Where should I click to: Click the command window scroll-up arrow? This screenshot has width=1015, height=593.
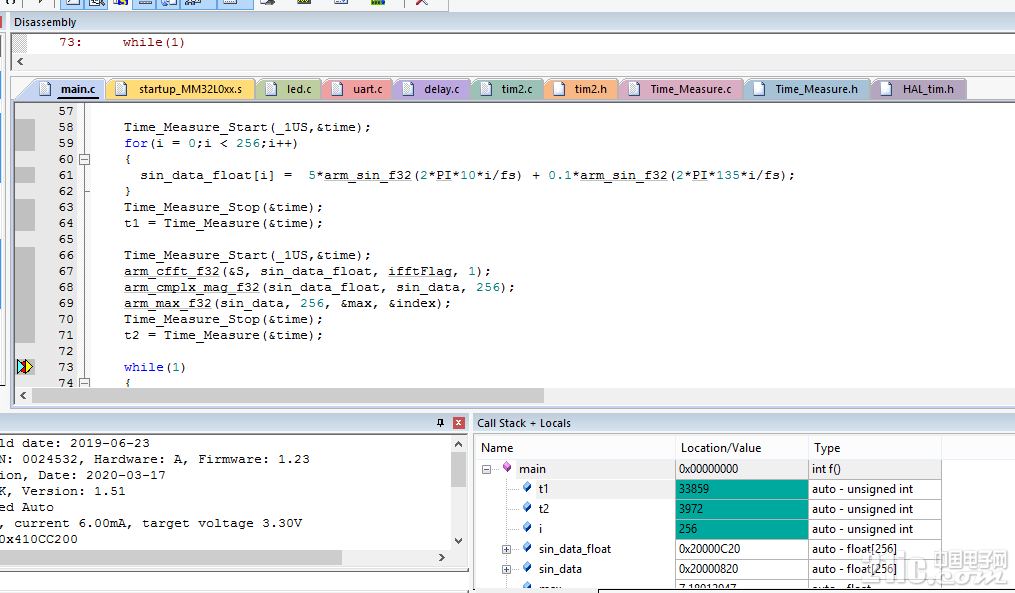tap(458, 444)
